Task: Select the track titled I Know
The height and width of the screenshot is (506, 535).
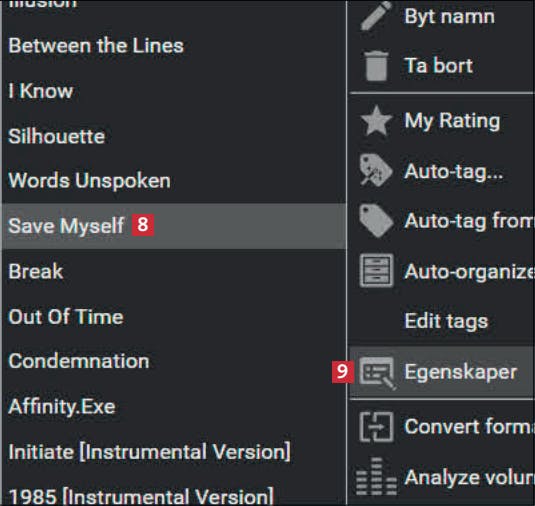Action: coord(174,91)
